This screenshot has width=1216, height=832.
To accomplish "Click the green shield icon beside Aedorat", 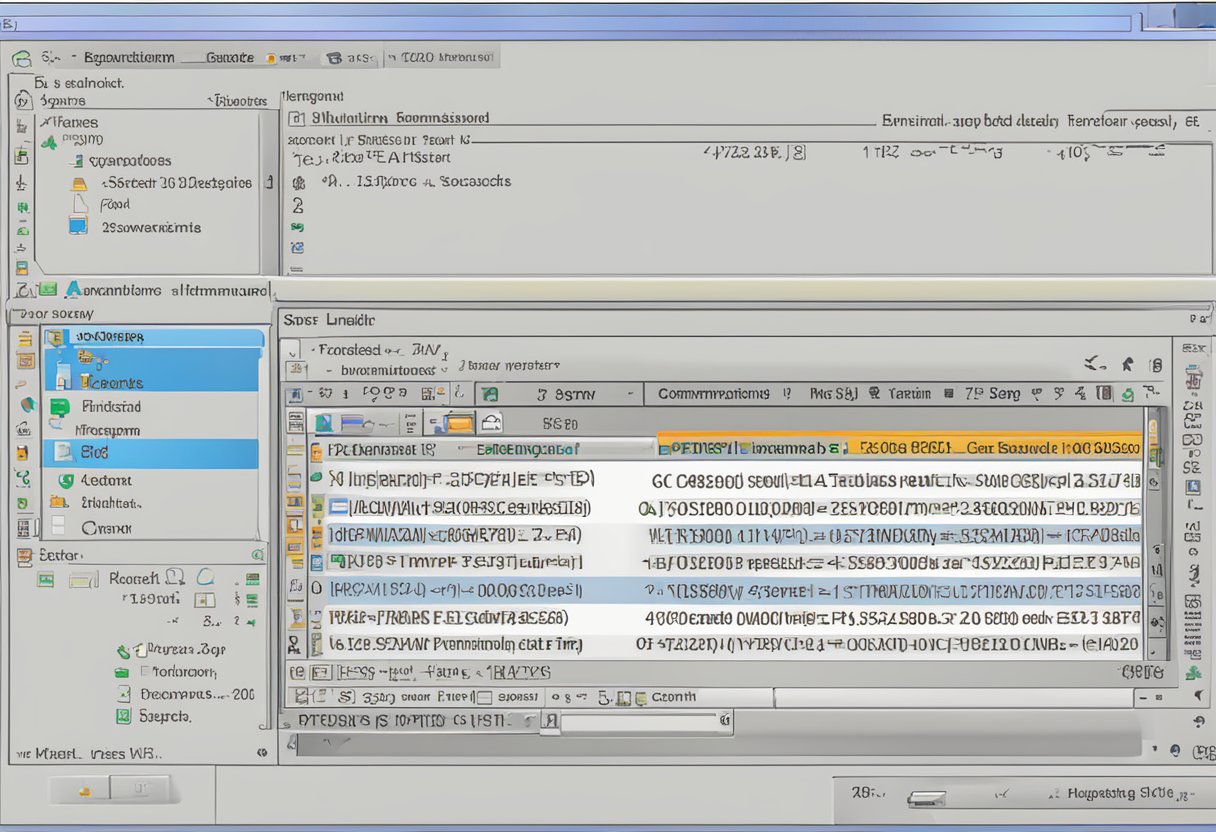I will point(66,481).
